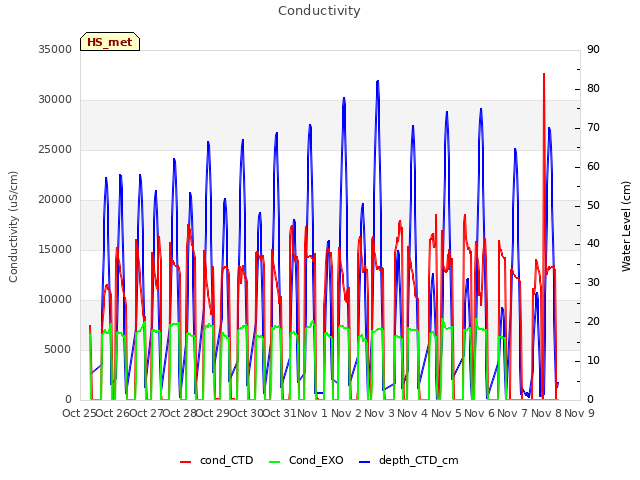Click the Nov 6 date tick label
Screen dimensions: 640x480
coord(480,413)
